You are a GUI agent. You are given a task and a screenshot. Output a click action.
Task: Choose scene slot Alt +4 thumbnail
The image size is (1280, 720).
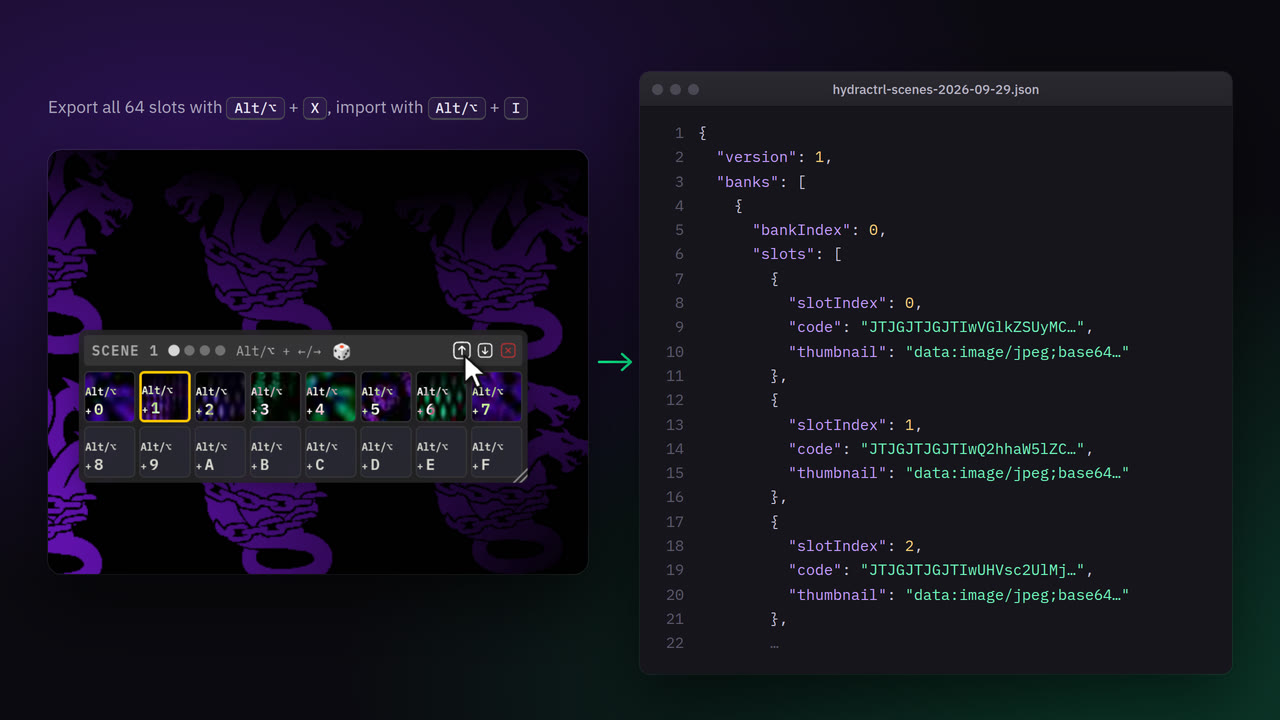(331, 396)
